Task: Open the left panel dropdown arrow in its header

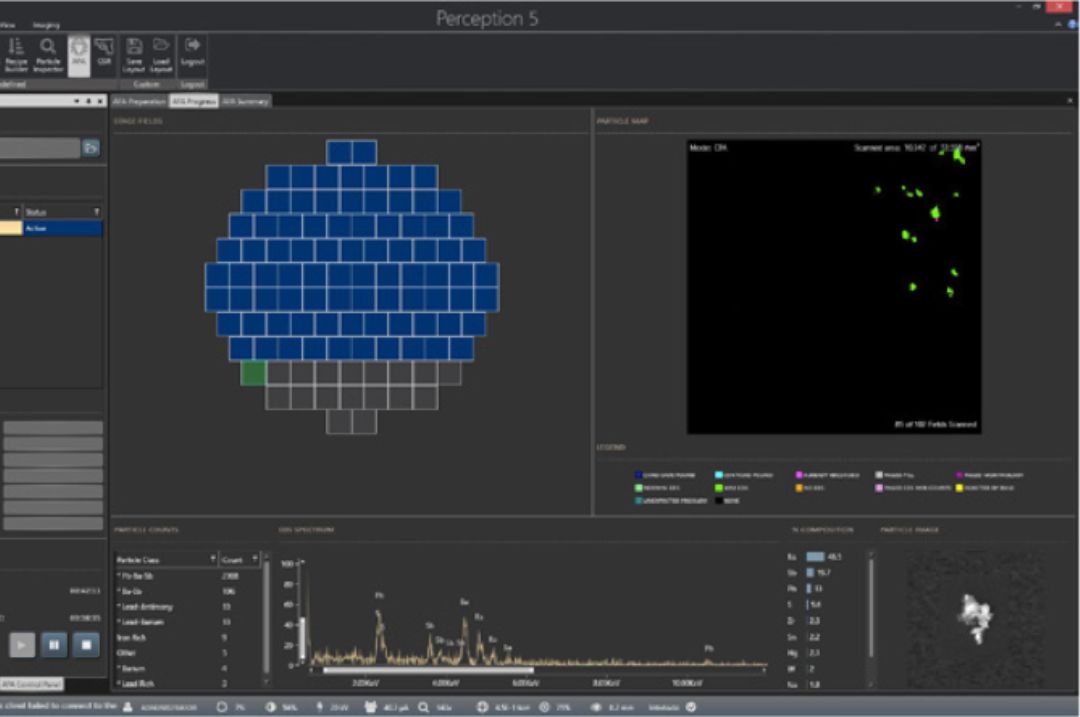Action: pos(76,101)
